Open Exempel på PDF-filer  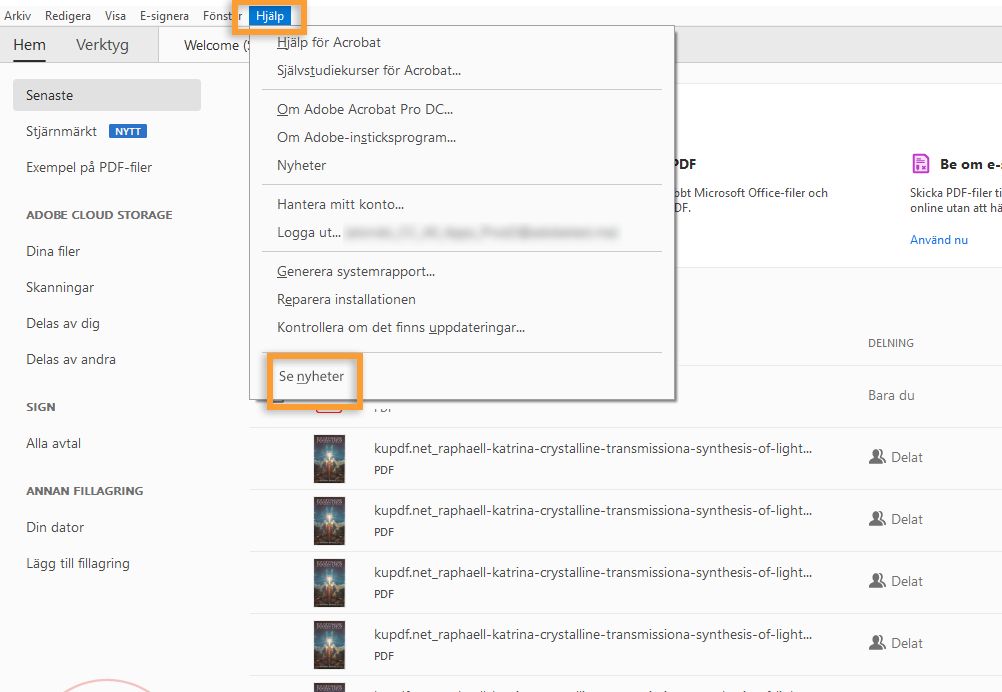point(89,167)
